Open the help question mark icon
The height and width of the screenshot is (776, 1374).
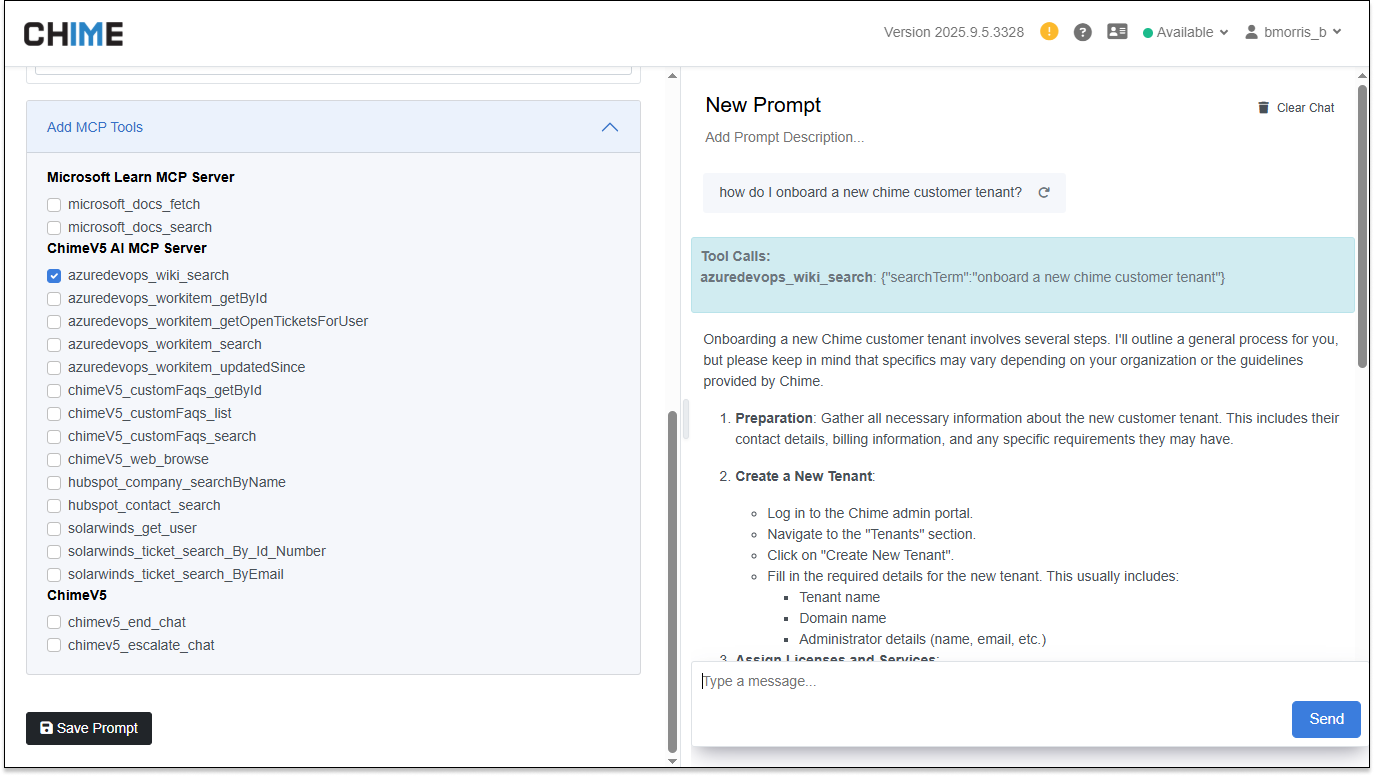(1082, 32)
